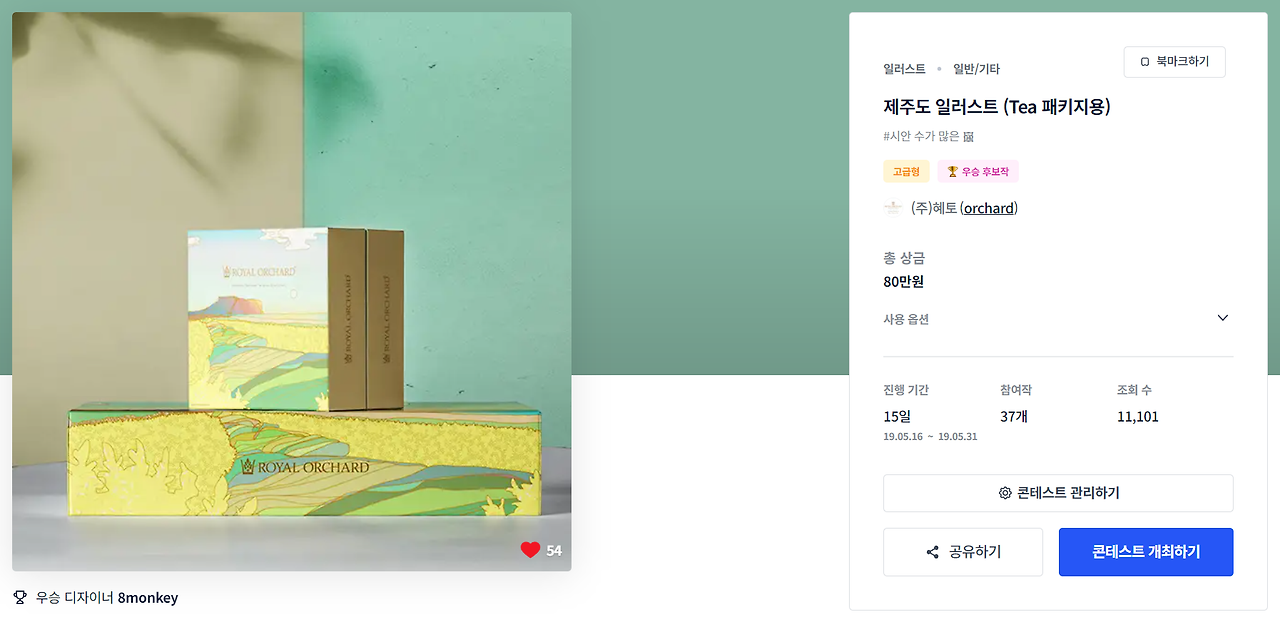Screen dimensions: 1280x617
Task: Click the trophy icon beside winning designer
Action: [x=20, y=598]
